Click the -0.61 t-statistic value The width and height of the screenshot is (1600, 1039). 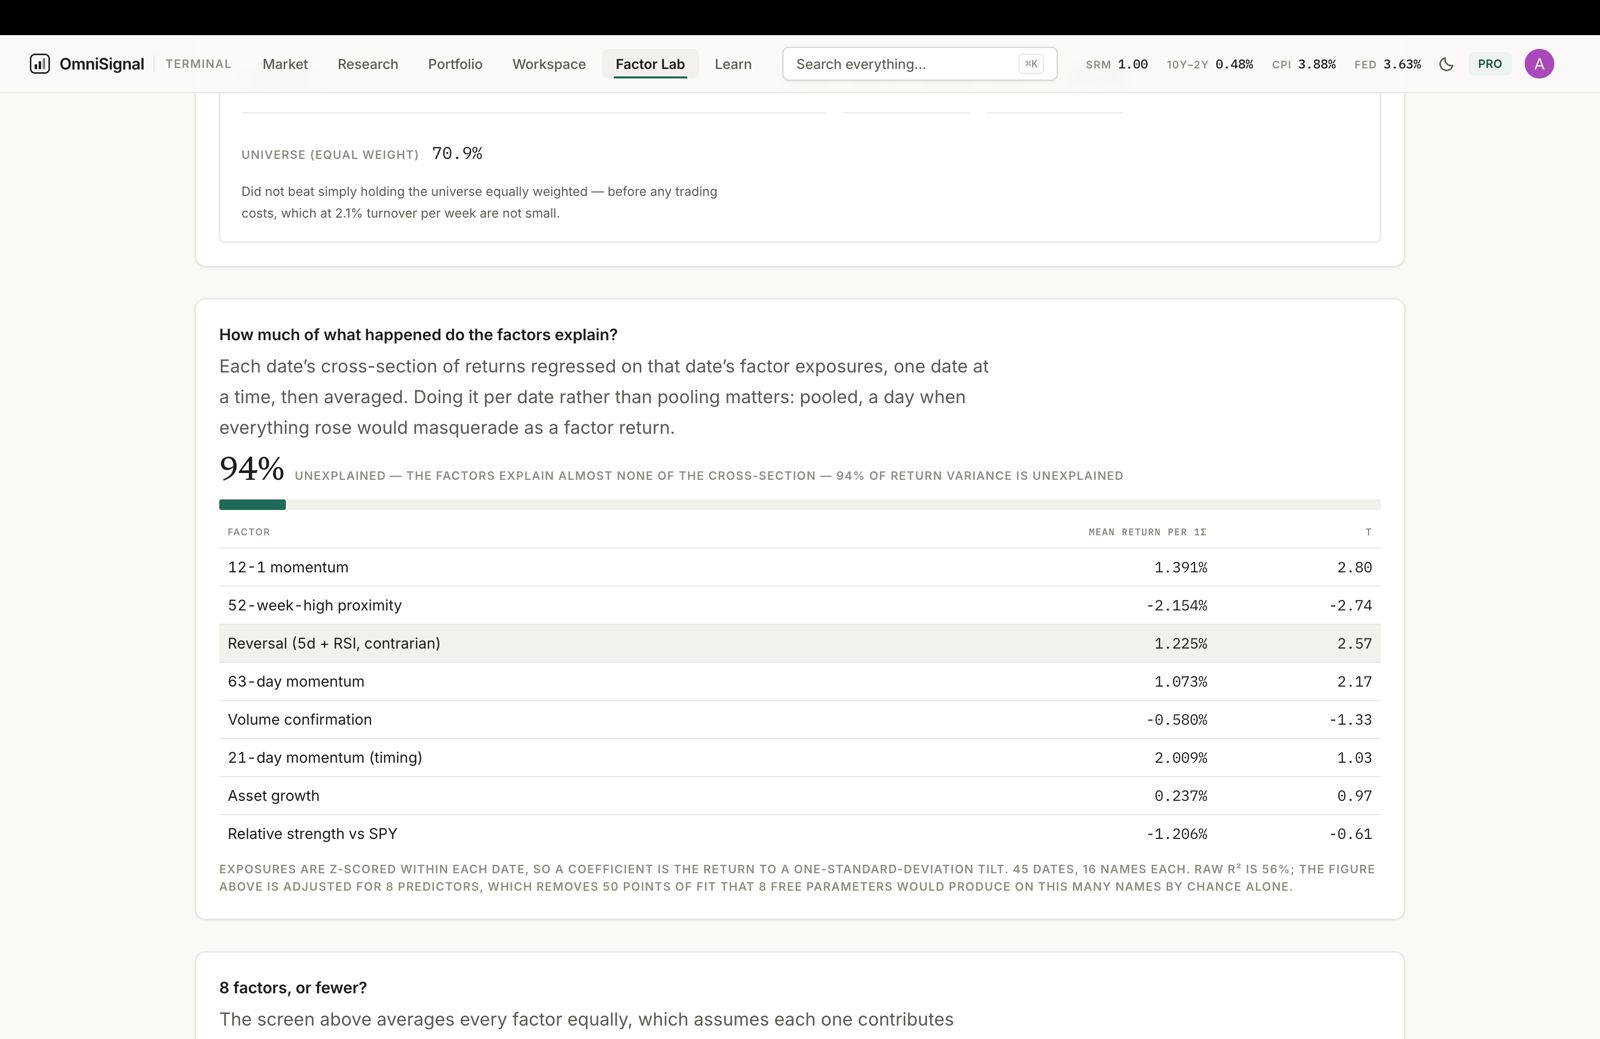tap(1351, 833)
